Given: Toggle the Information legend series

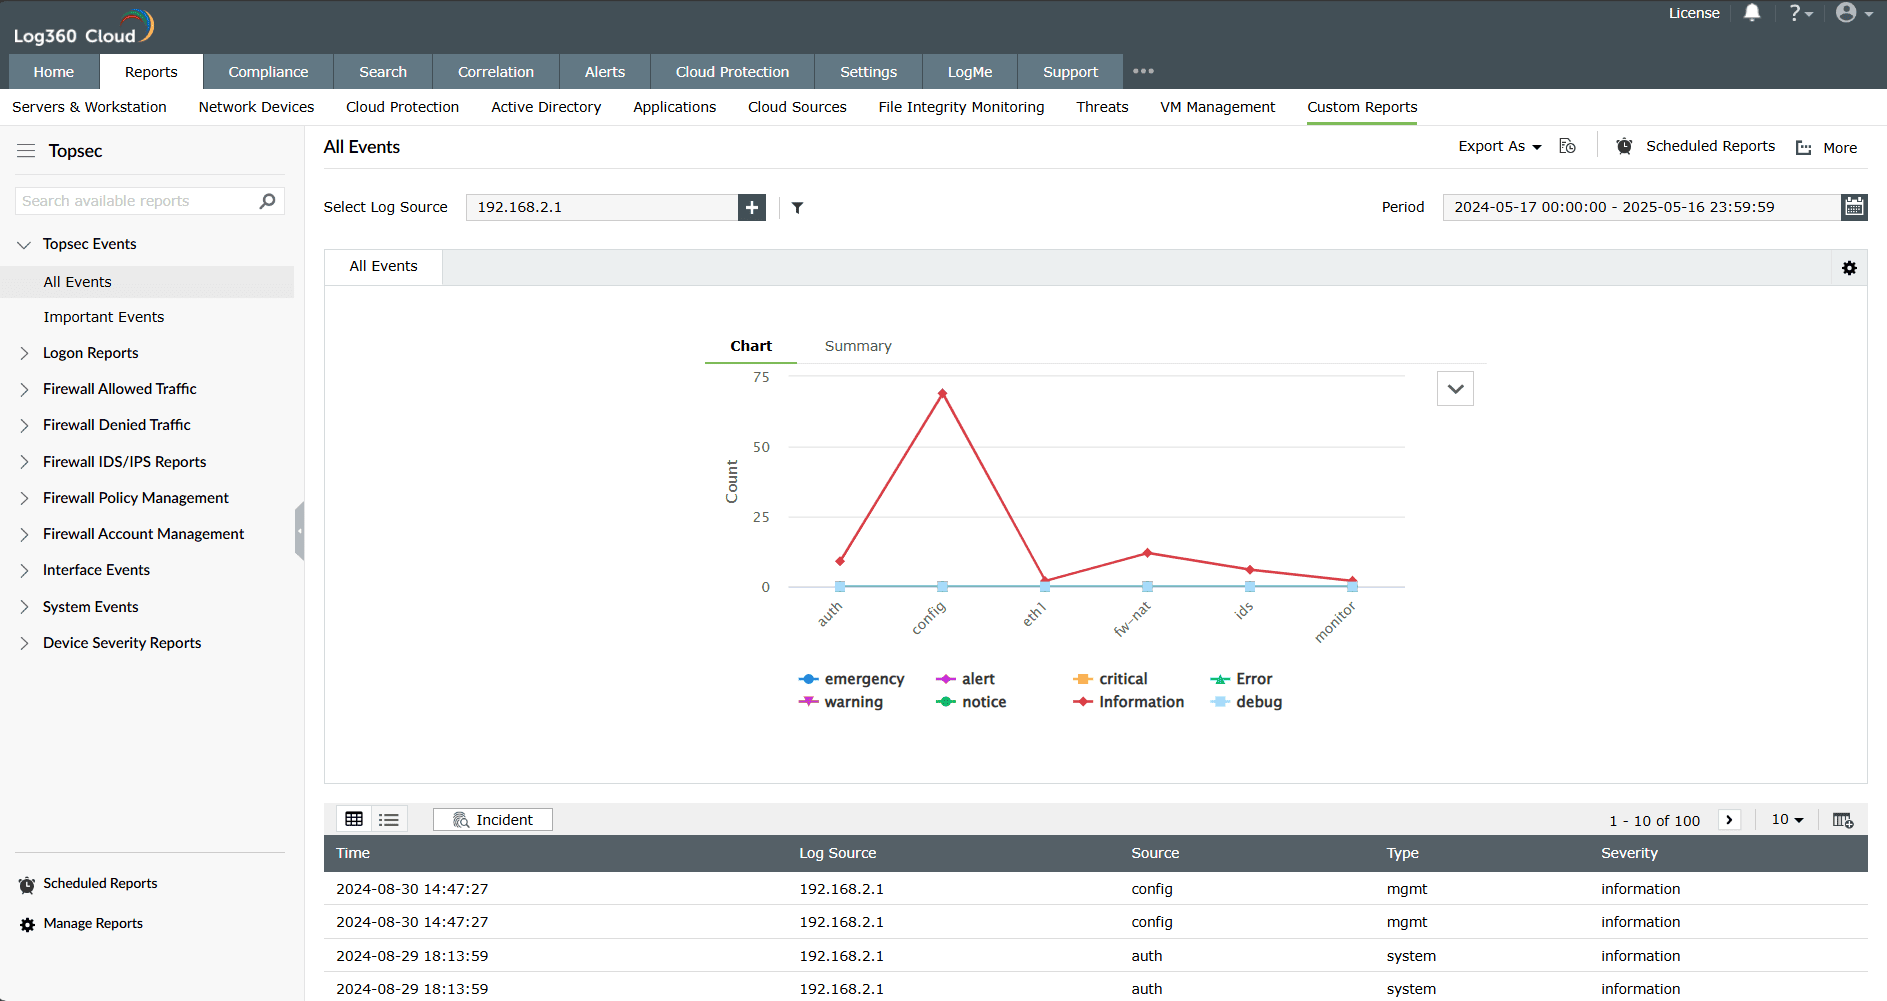Looking at the screenshot, I should [1128, 702].
